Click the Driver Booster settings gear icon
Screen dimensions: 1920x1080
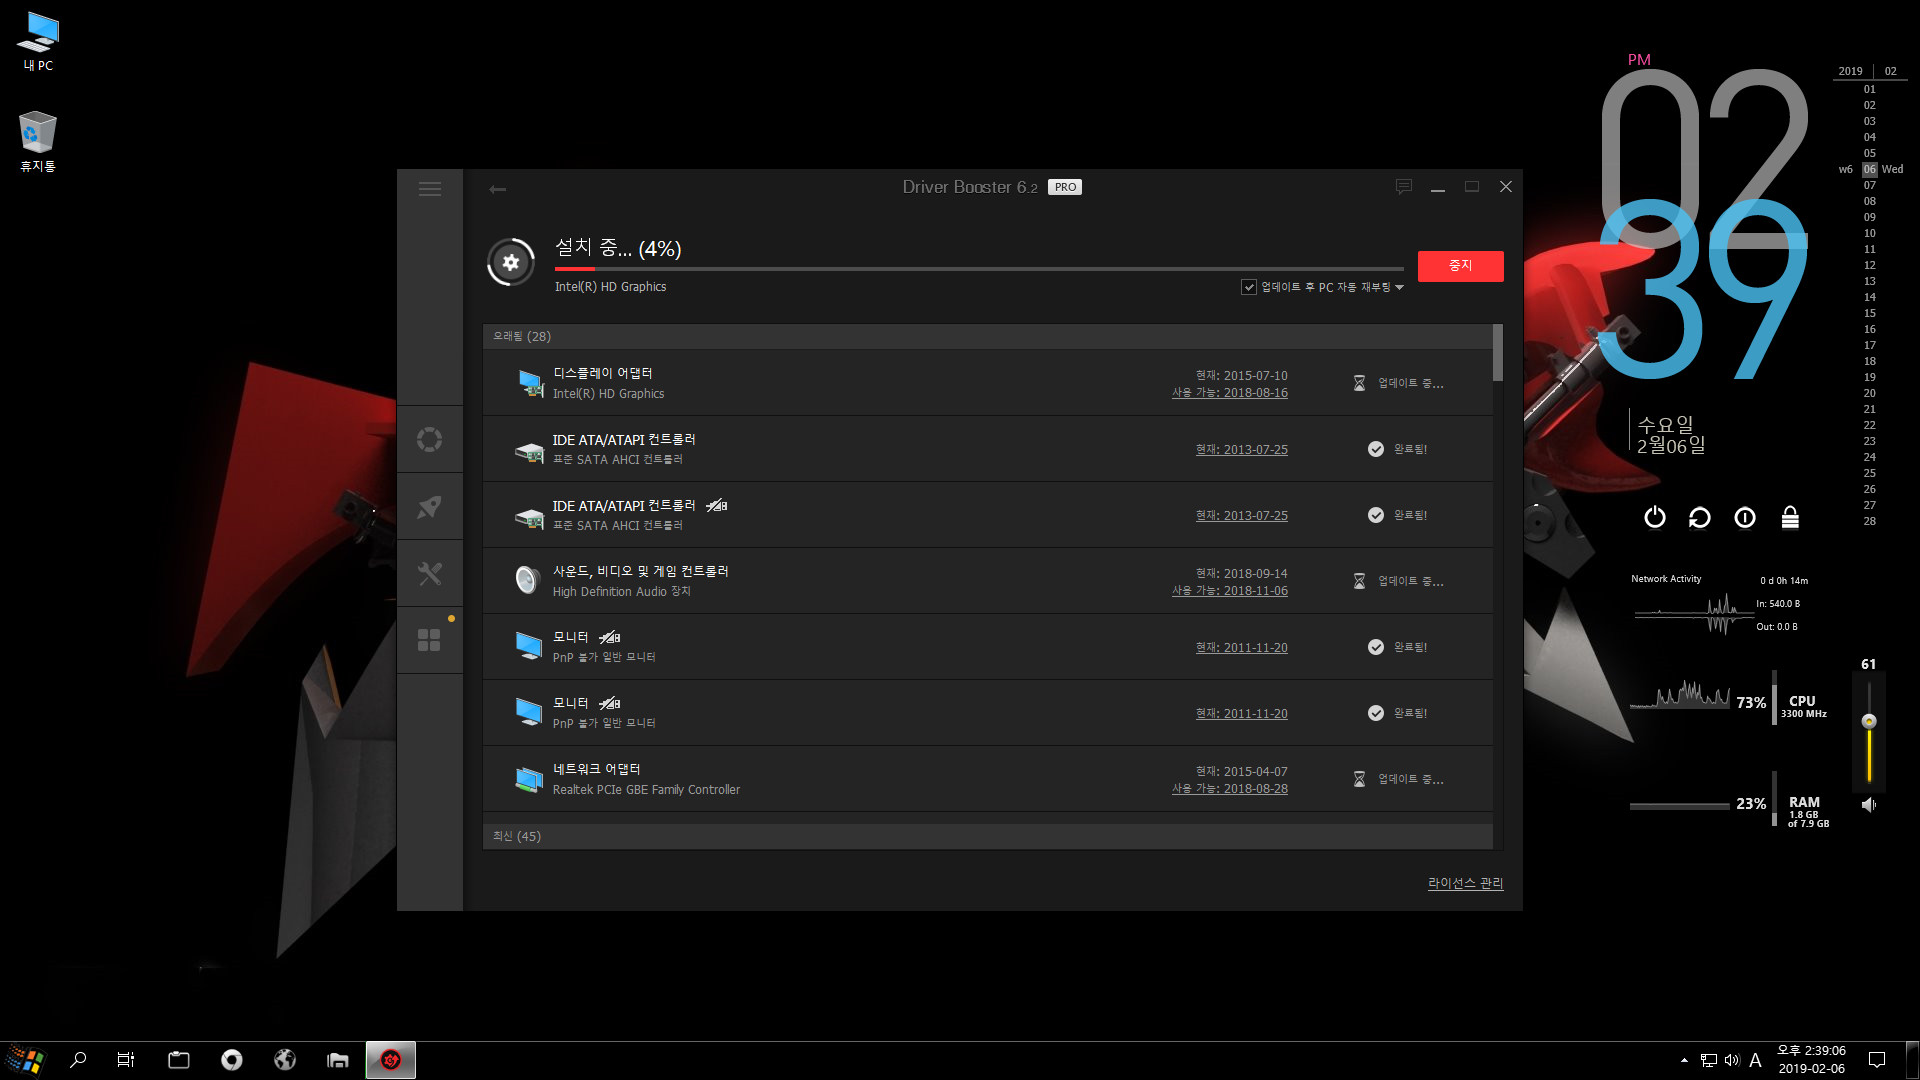click(512, 264)
